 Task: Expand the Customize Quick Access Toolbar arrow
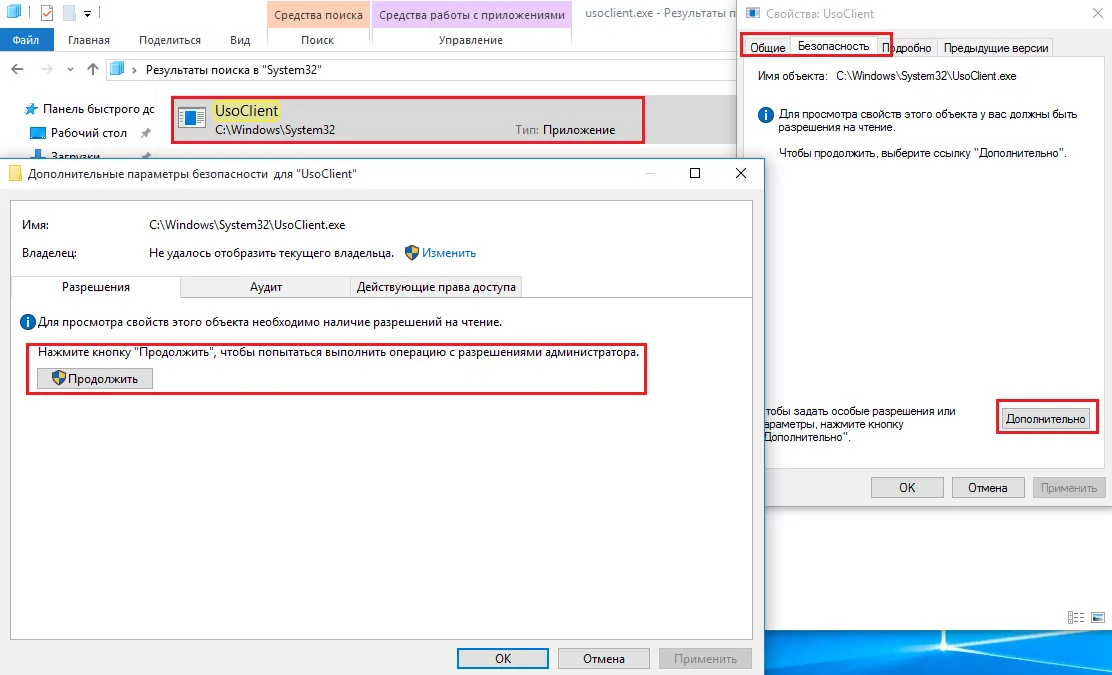88,13
